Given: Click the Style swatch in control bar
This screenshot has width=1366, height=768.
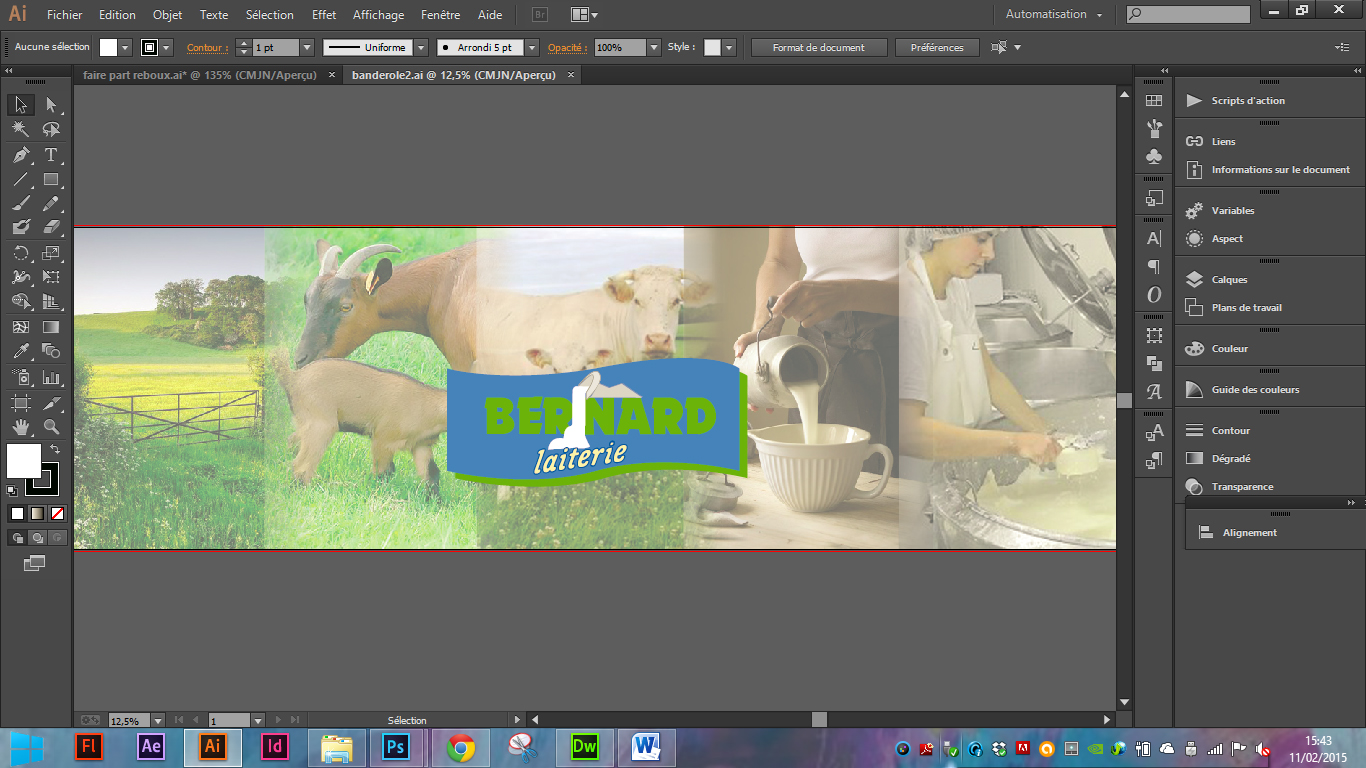Looking at the screenshot, I should tap(712, 48).
